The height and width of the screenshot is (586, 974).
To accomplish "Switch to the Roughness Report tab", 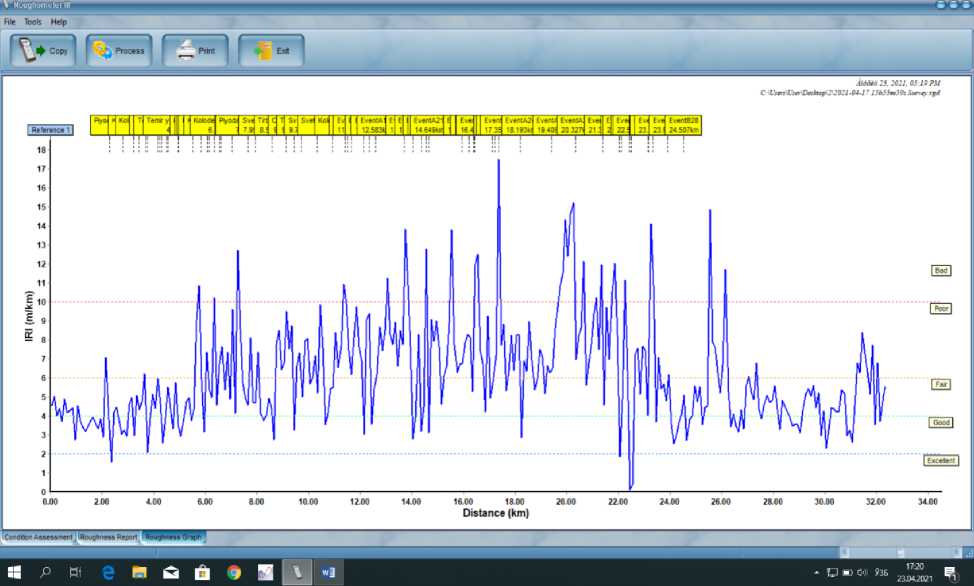I will [109, 537].
